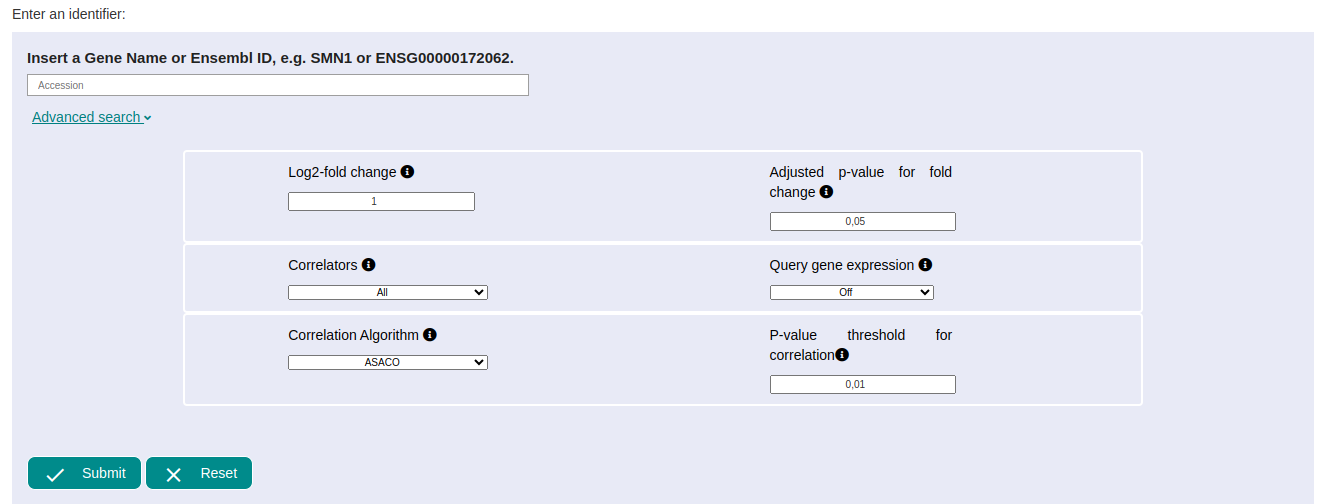Open the Correlators info icon

(x=368, y=265)
